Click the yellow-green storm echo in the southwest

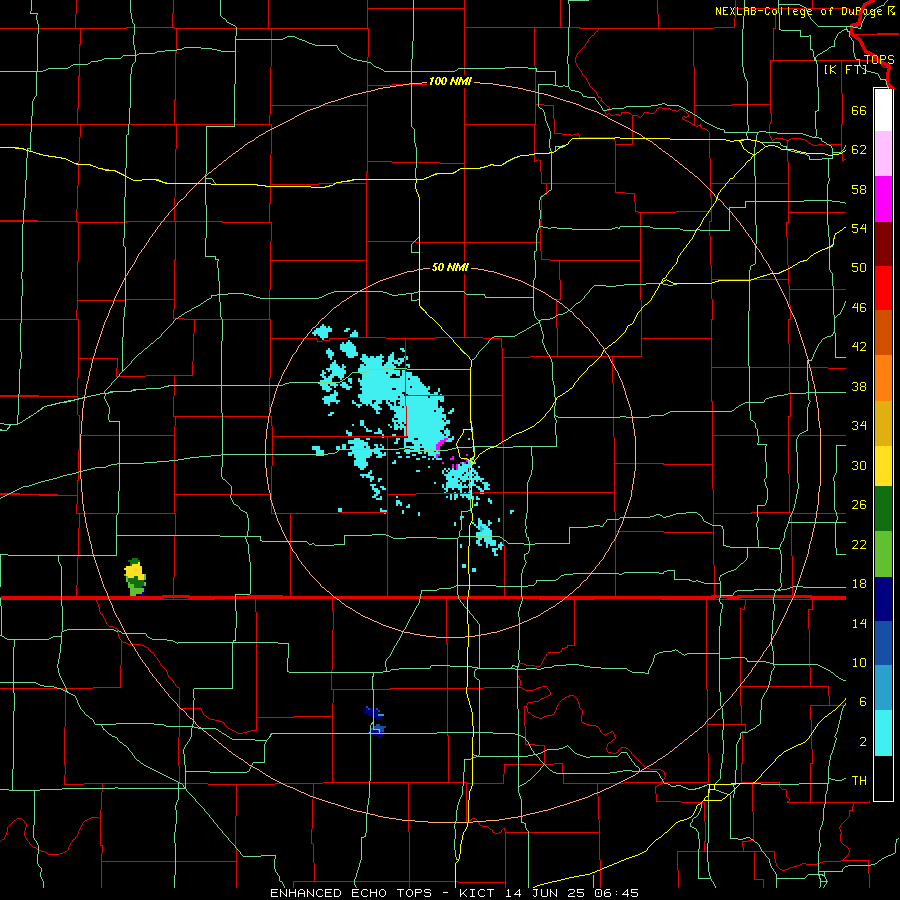tap(135, 577)
